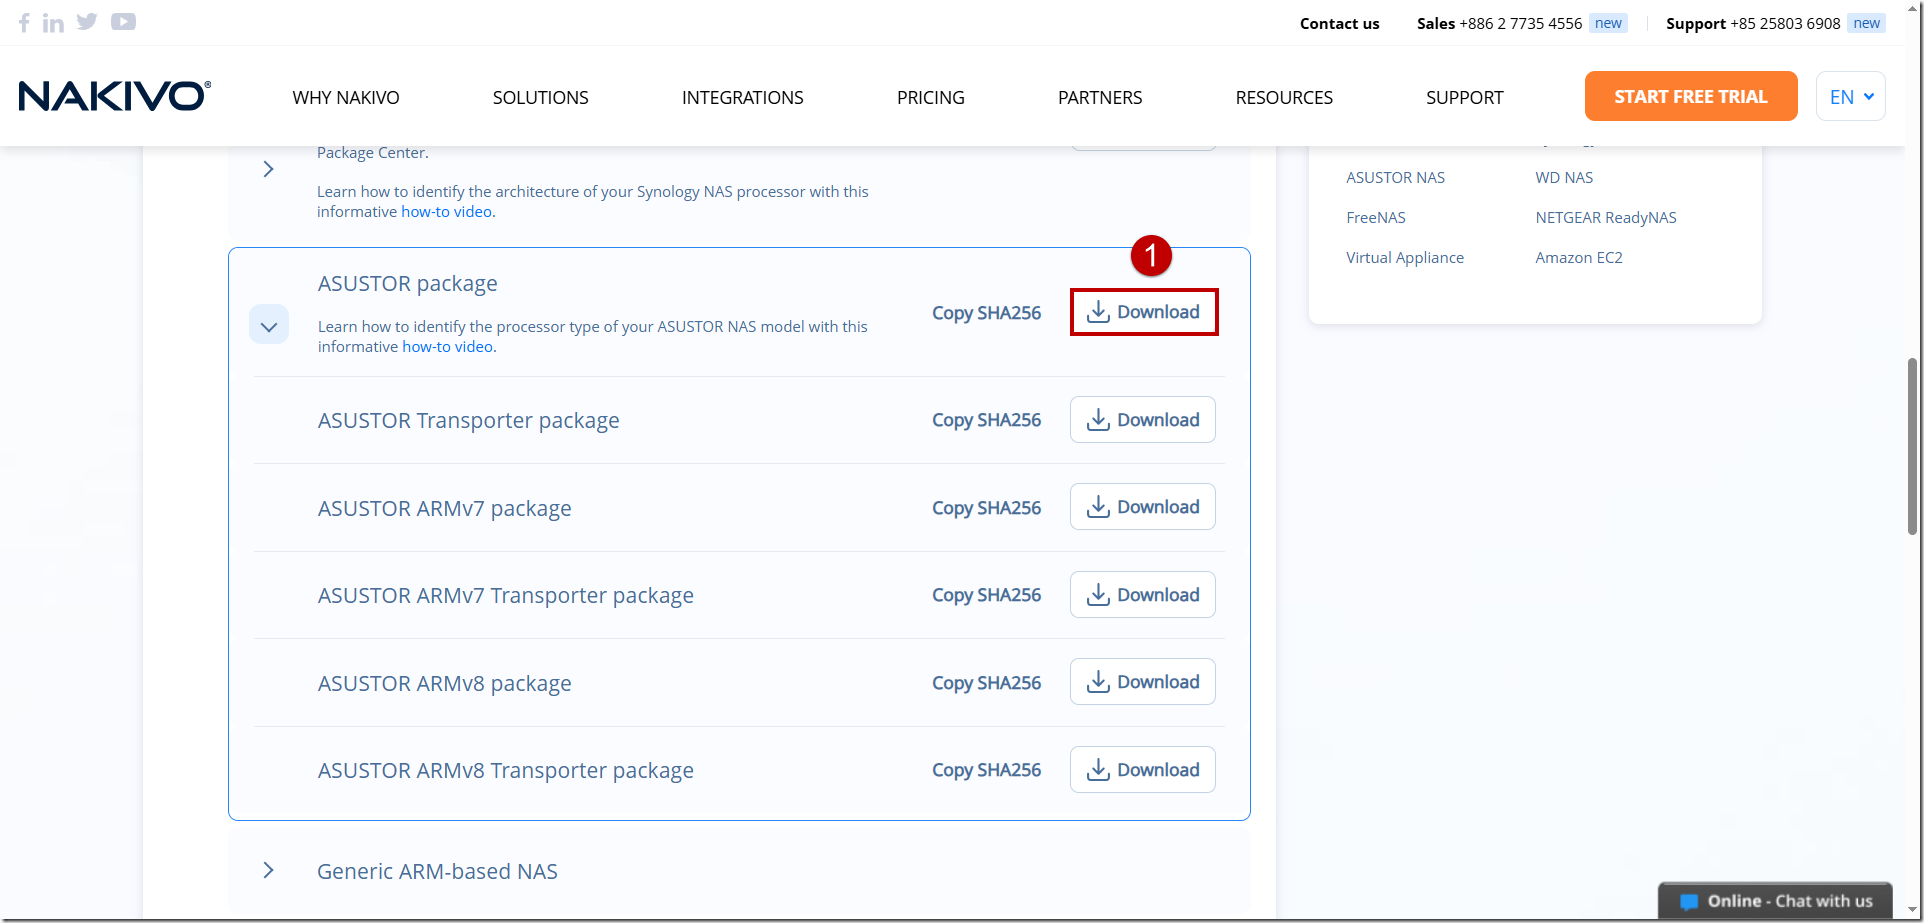Screen dimensions: 1924x923
Task: Copy SHA256 for ASUSTOR ARMv7 package
Action: (x=986, y=508)
